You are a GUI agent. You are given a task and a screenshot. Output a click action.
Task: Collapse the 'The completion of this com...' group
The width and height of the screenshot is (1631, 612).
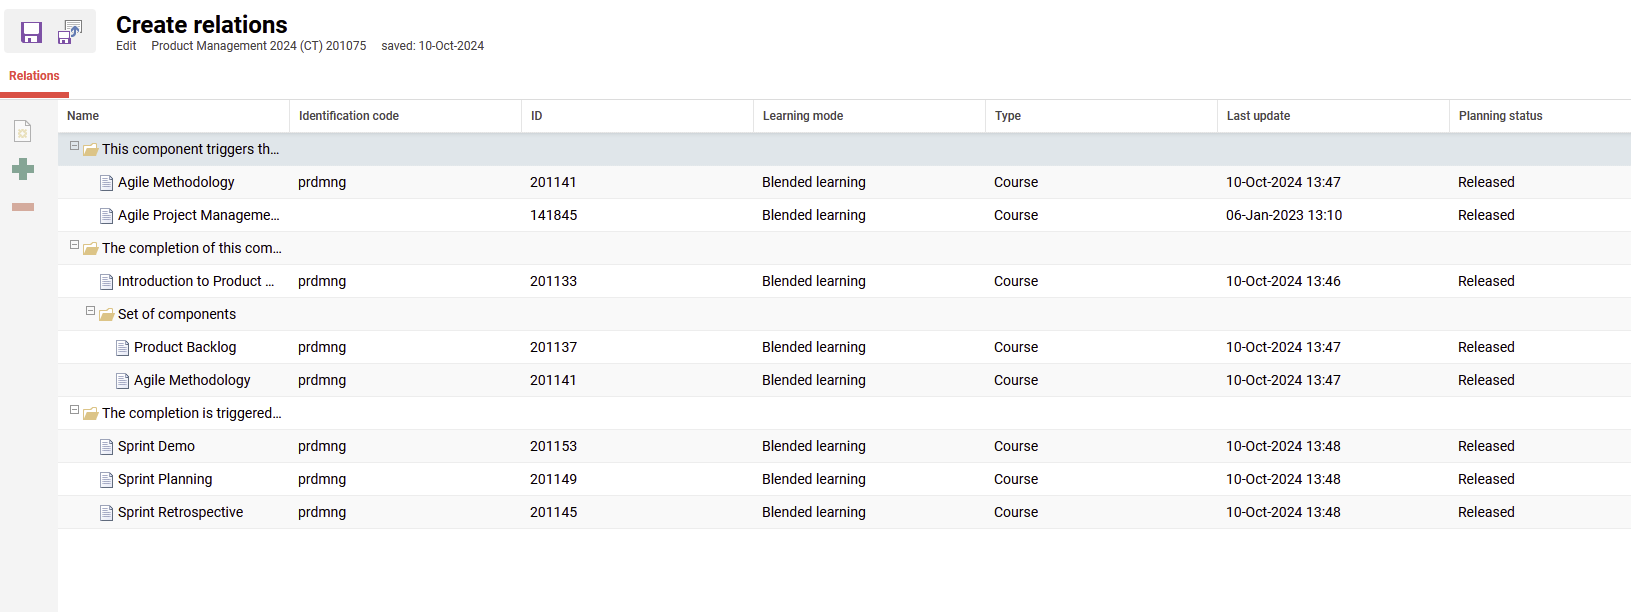pyautogui.click(x=74, y=245)
